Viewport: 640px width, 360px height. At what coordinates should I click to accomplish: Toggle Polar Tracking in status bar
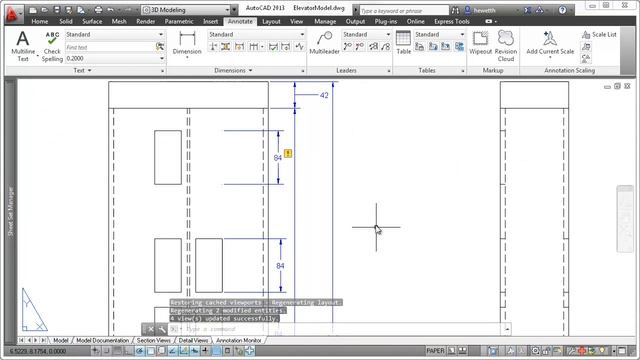click(140, 351)
